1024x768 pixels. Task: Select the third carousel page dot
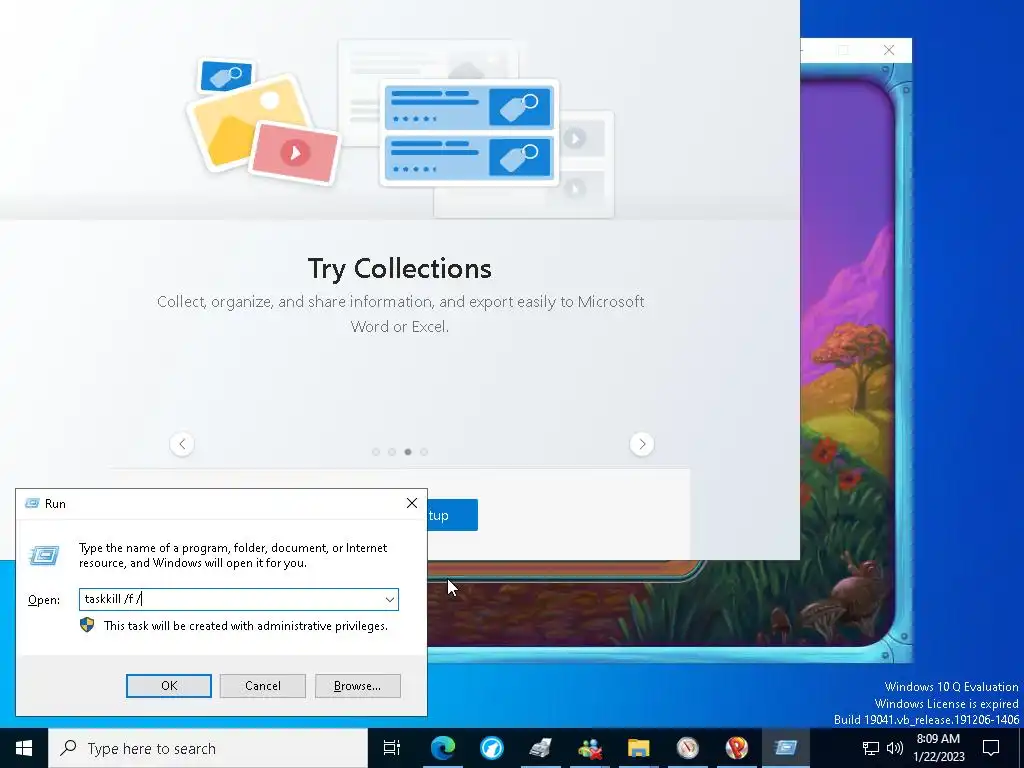tap(408, 452)
